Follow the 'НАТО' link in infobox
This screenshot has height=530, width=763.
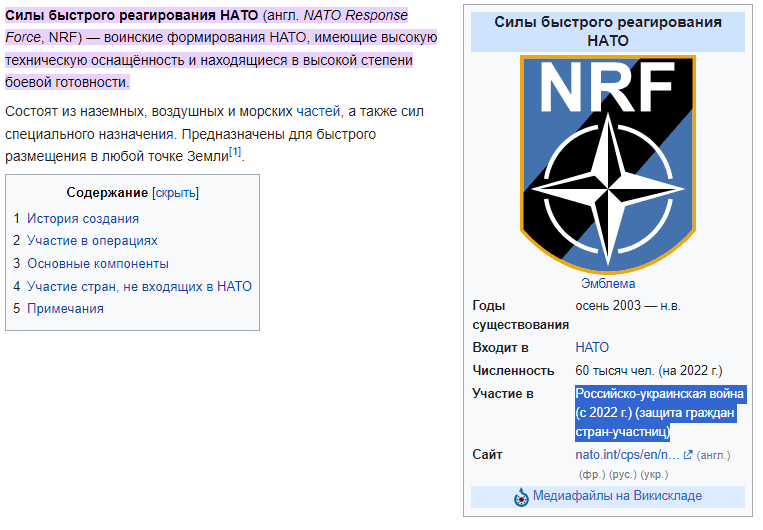click(592, 347)
